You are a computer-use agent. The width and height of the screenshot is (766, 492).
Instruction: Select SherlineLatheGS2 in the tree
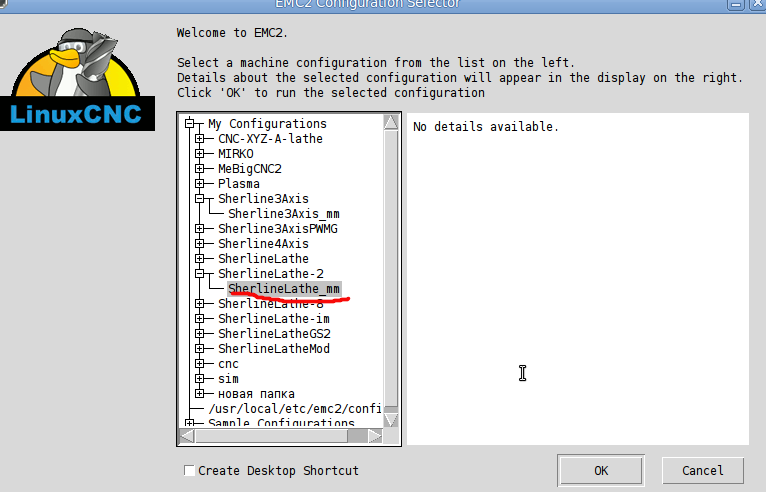pos(274,334)
